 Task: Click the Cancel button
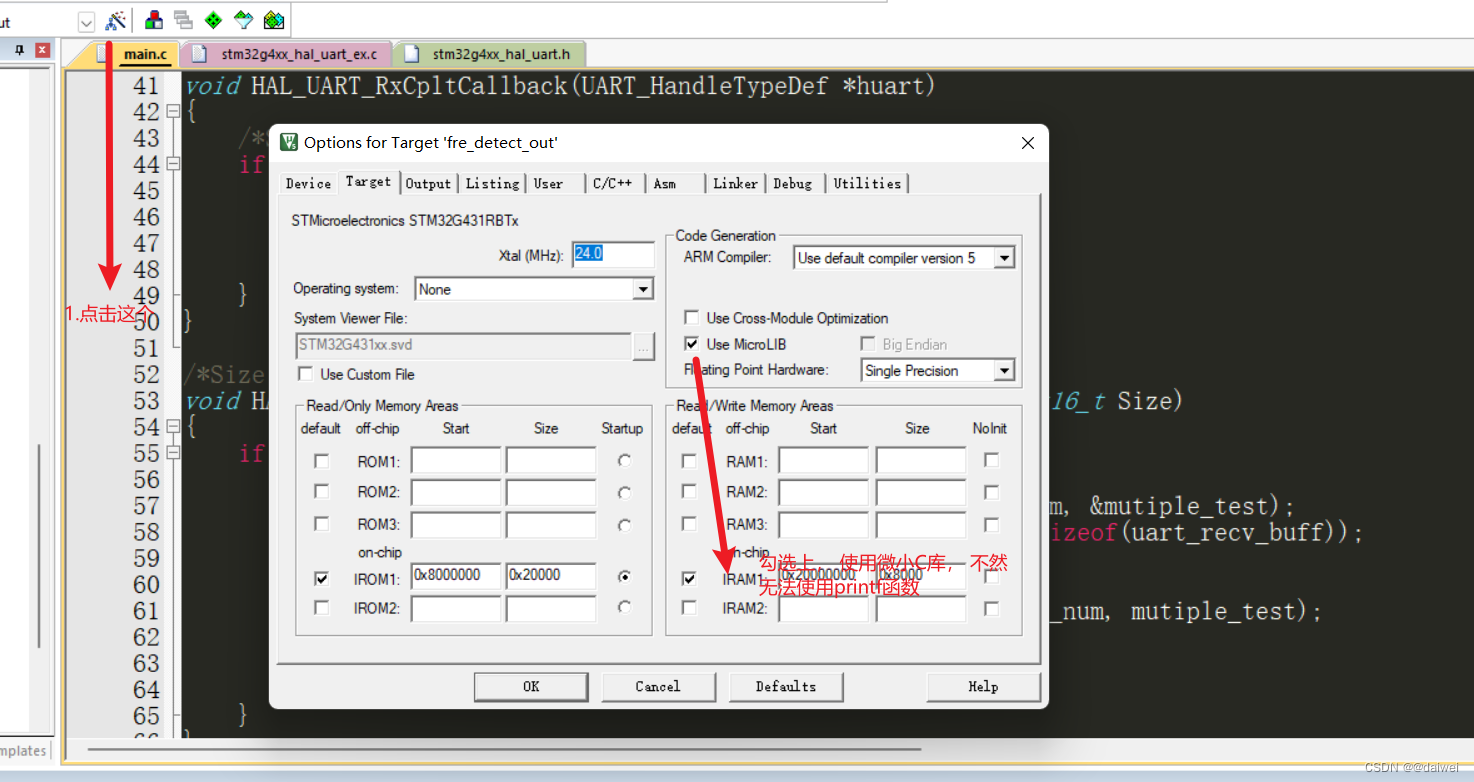[658, 686]
